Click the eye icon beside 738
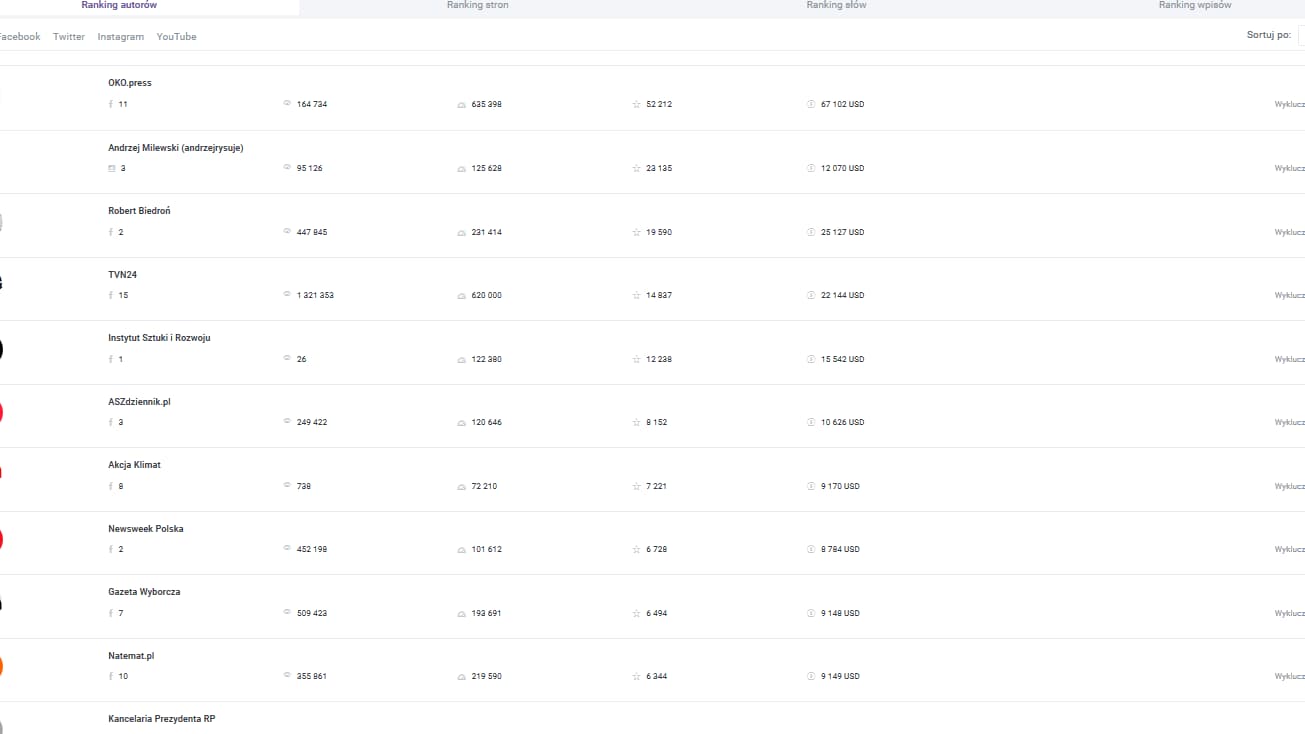The image size is (1305, 734). click(287, 486)
